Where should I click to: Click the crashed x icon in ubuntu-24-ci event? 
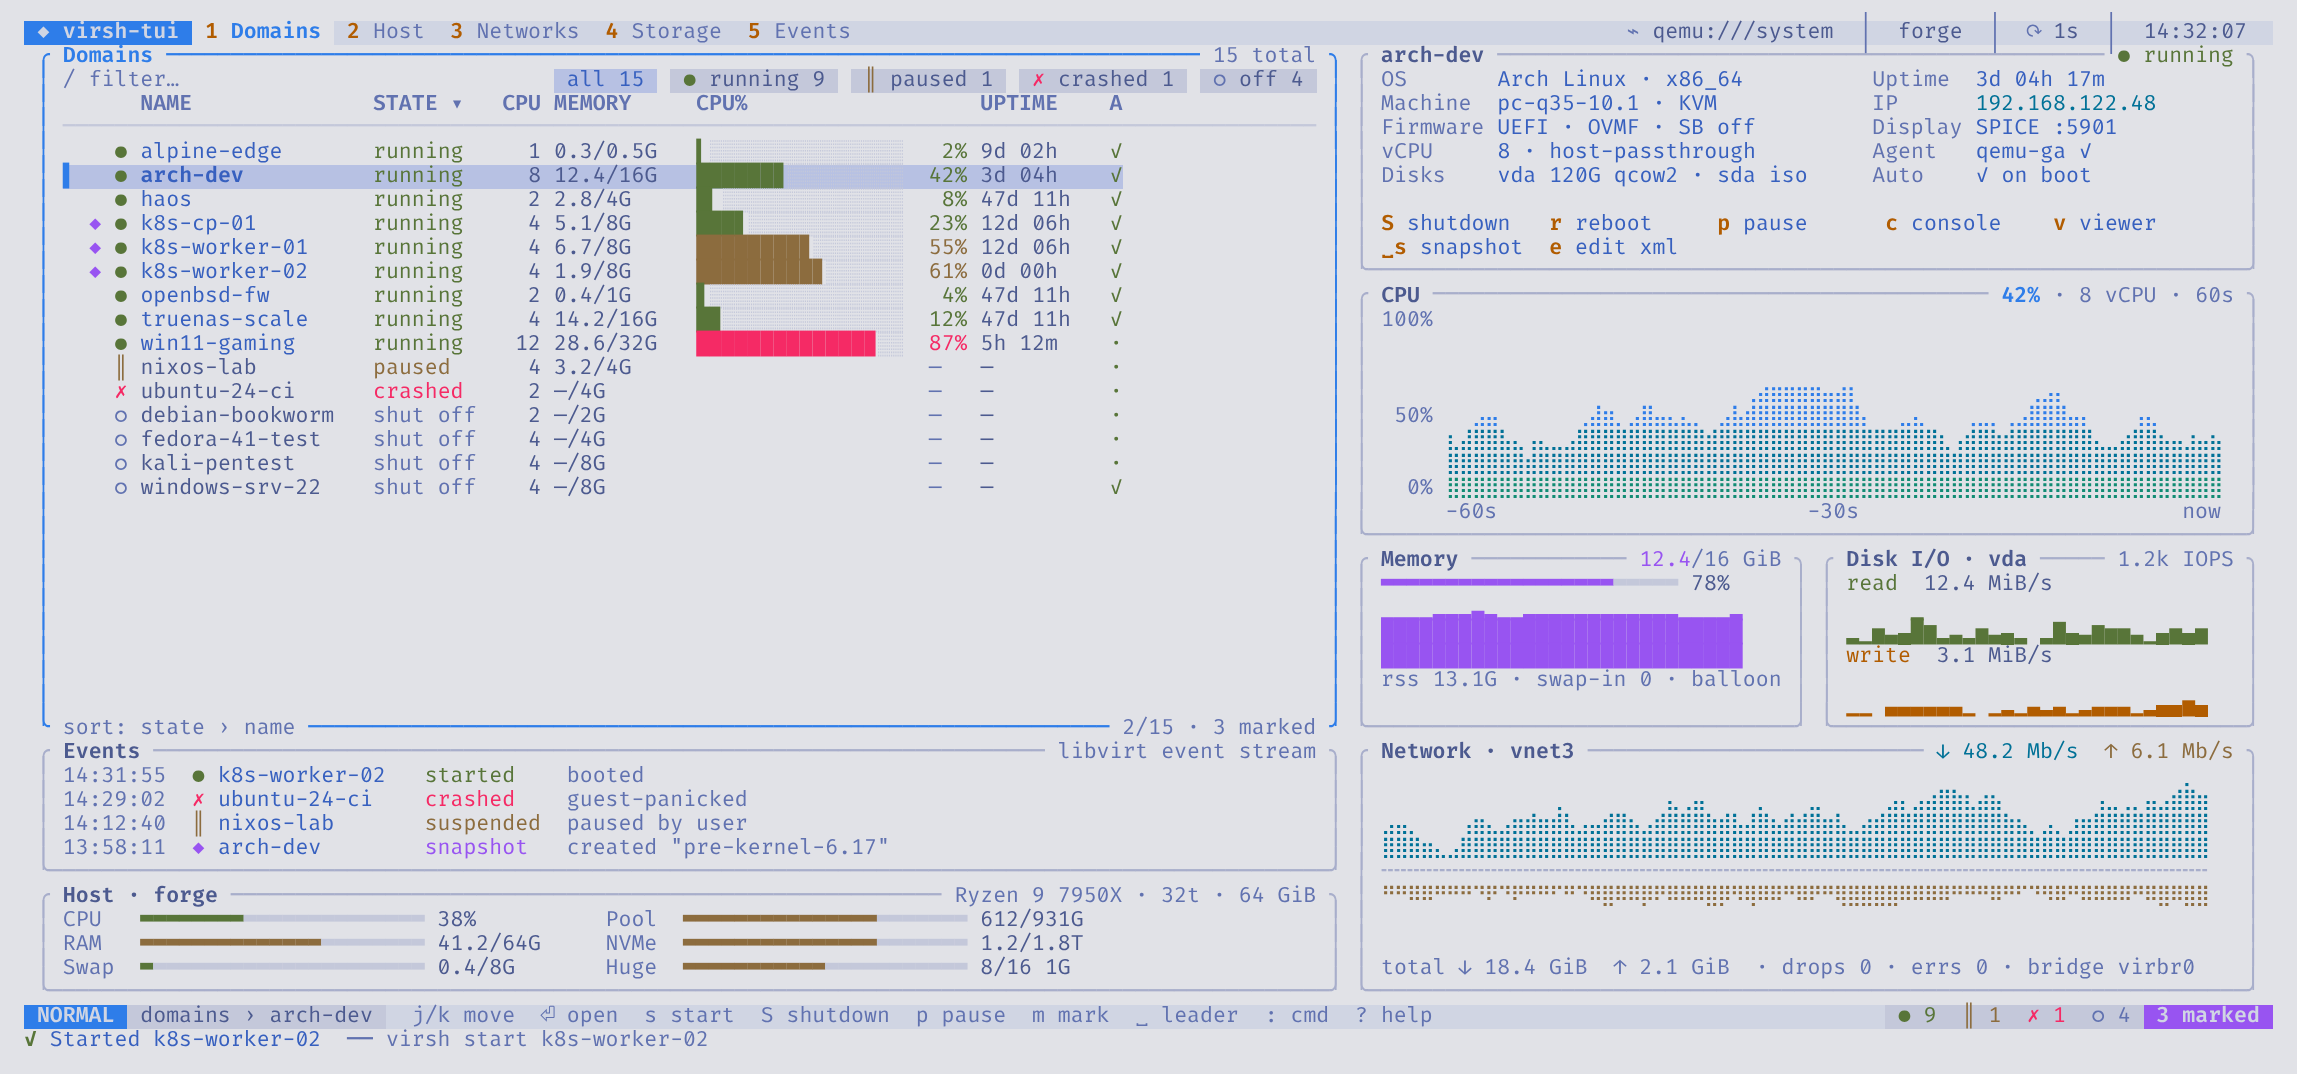coord(198,799)
